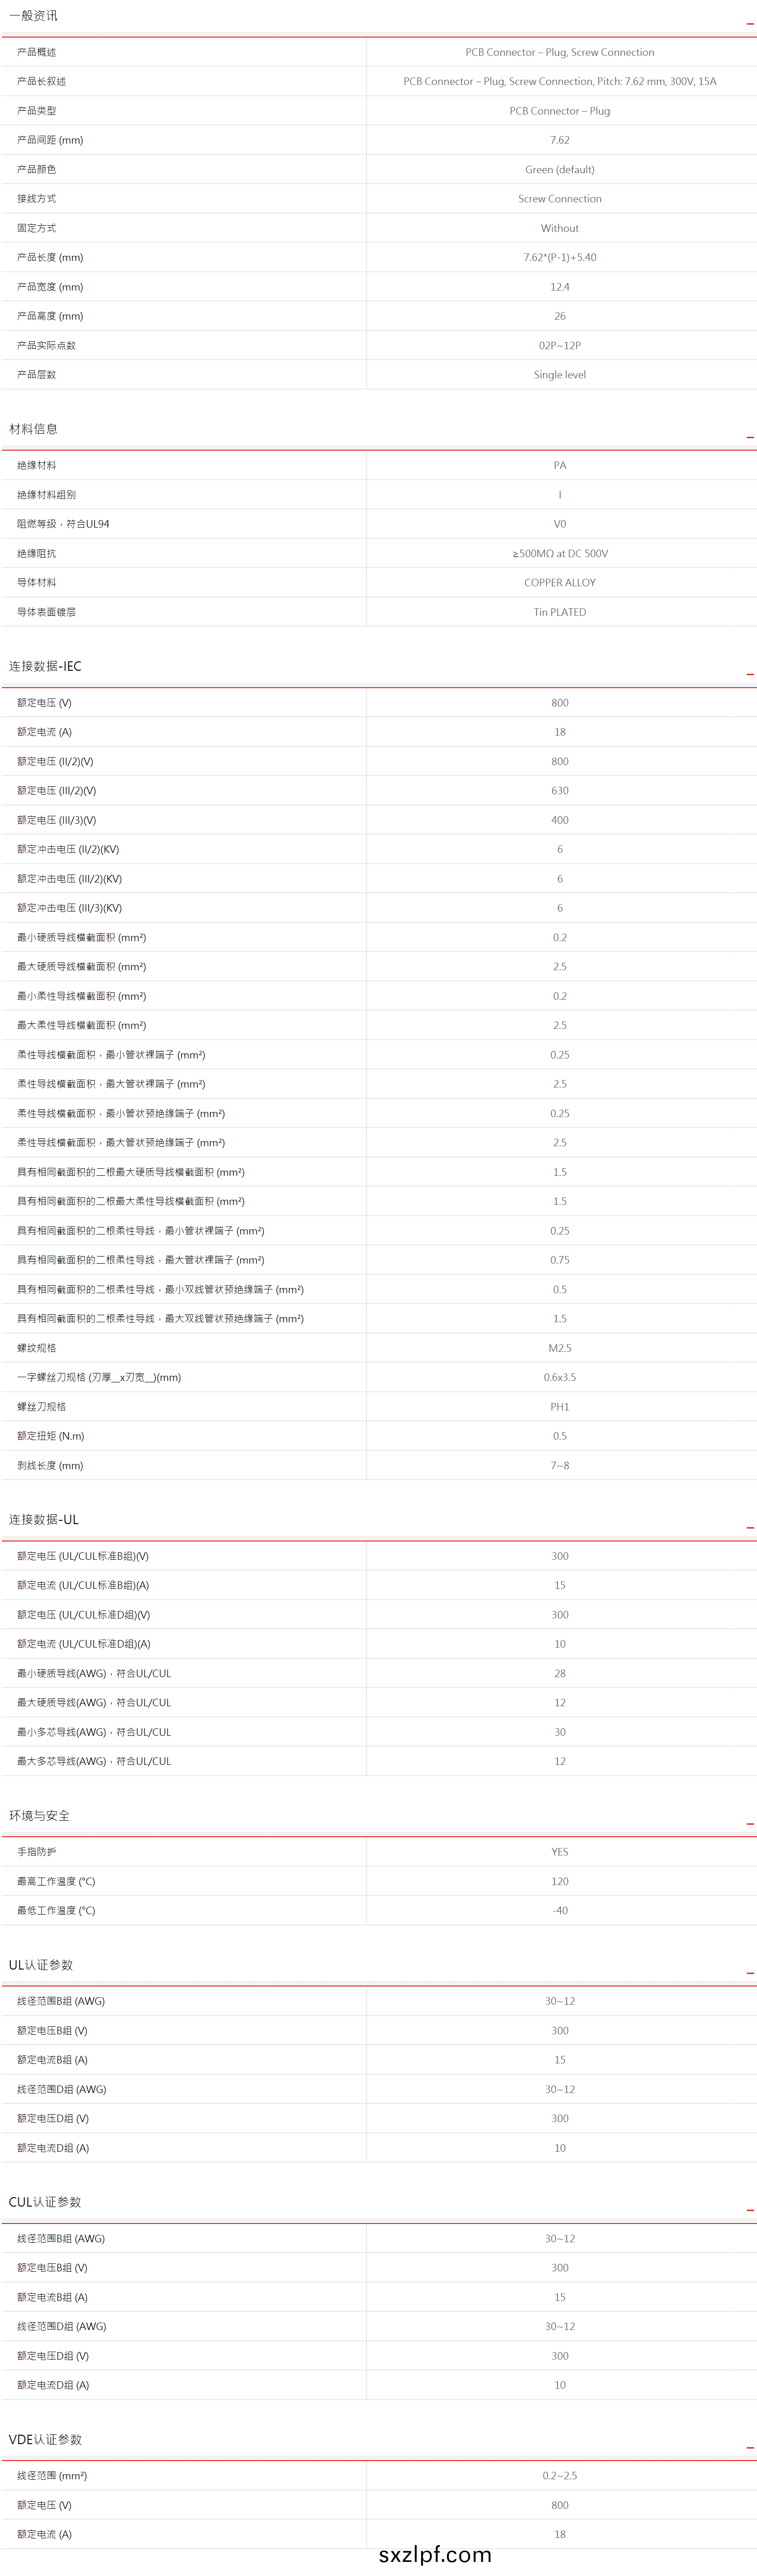Click the minus icon beside 连接数据-IEC

tap(749, 674)
